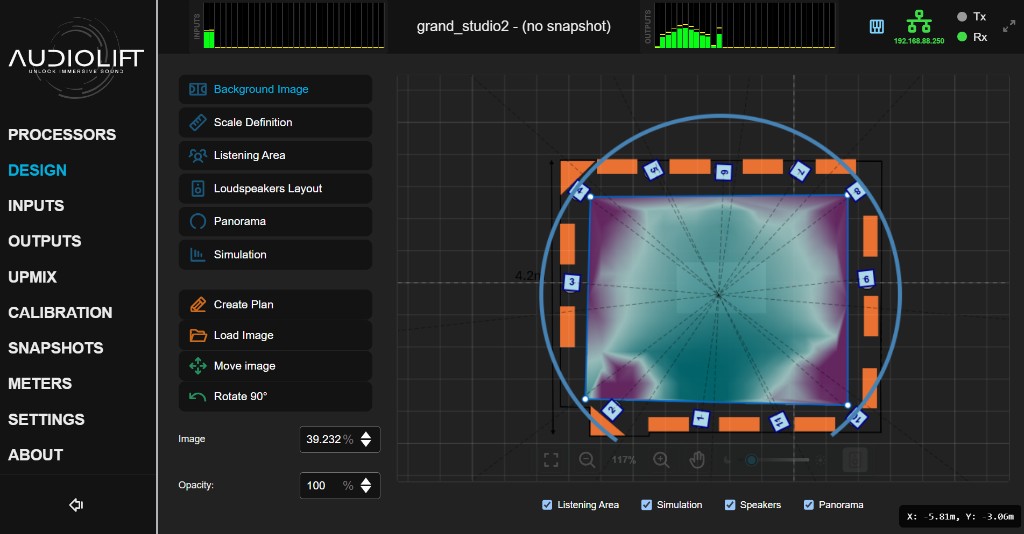
Task: Select speaker 1 on the plan
Action: coord(700,418)
